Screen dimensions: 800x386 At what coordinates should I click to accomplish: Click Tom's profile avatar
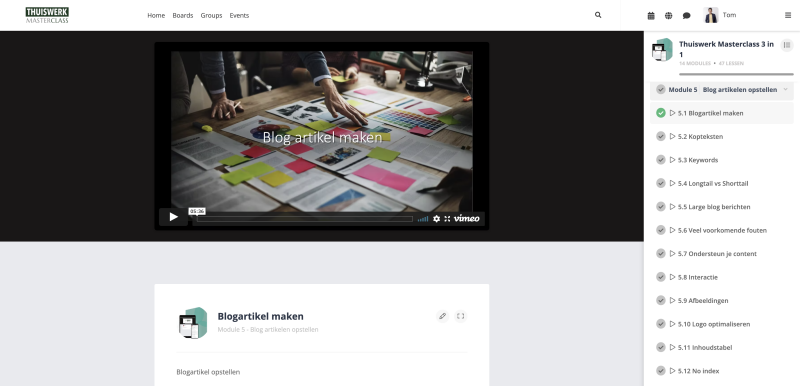click(711, 15)
